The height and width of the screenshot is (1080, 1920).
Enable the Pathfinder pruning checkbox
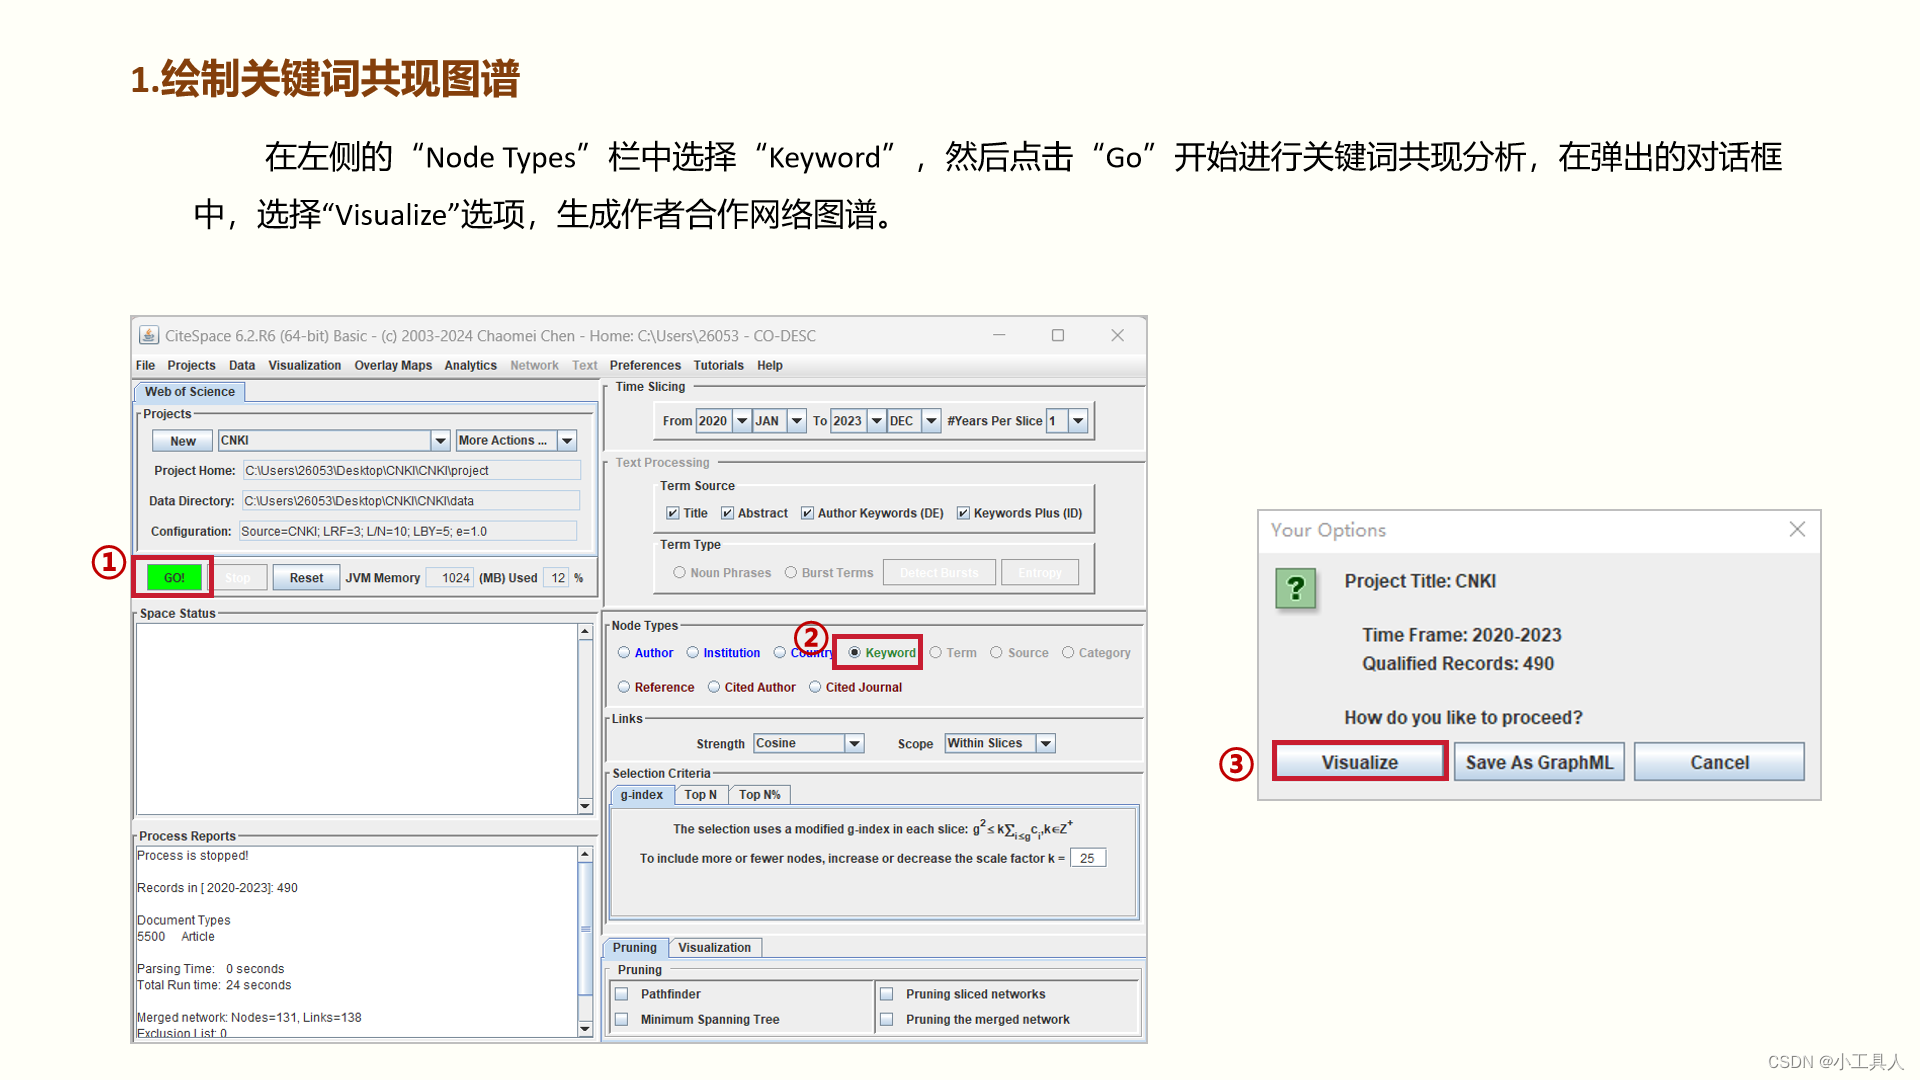tap(622, 994)
